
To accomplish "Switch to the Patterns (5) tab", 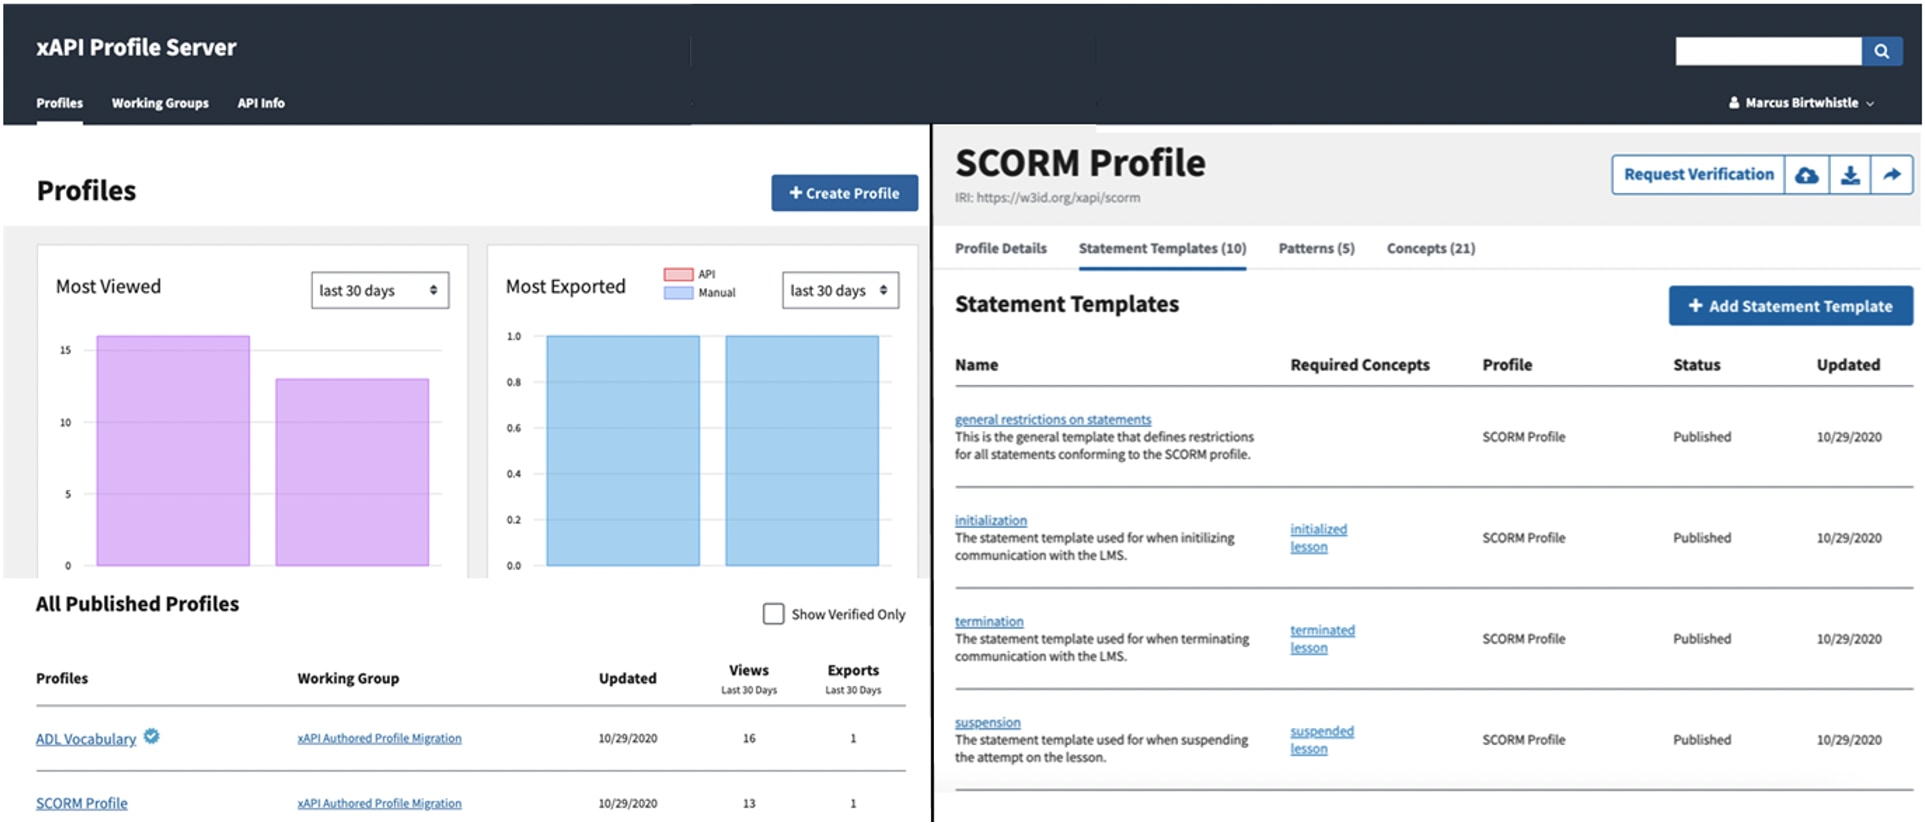I will 1316,249.
